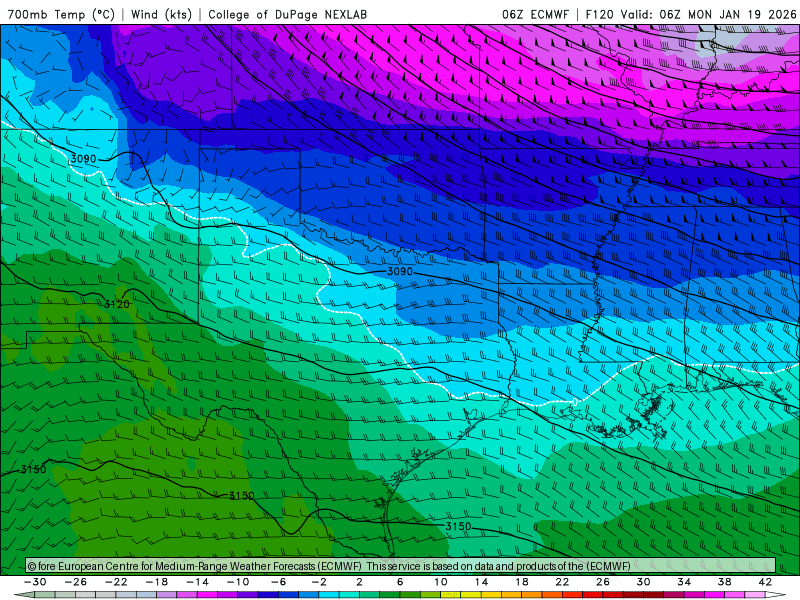Click the "Wind (kts)" header text
This screenshot has width=800, height=600.
pyautogui.click(x=161, y=14)
